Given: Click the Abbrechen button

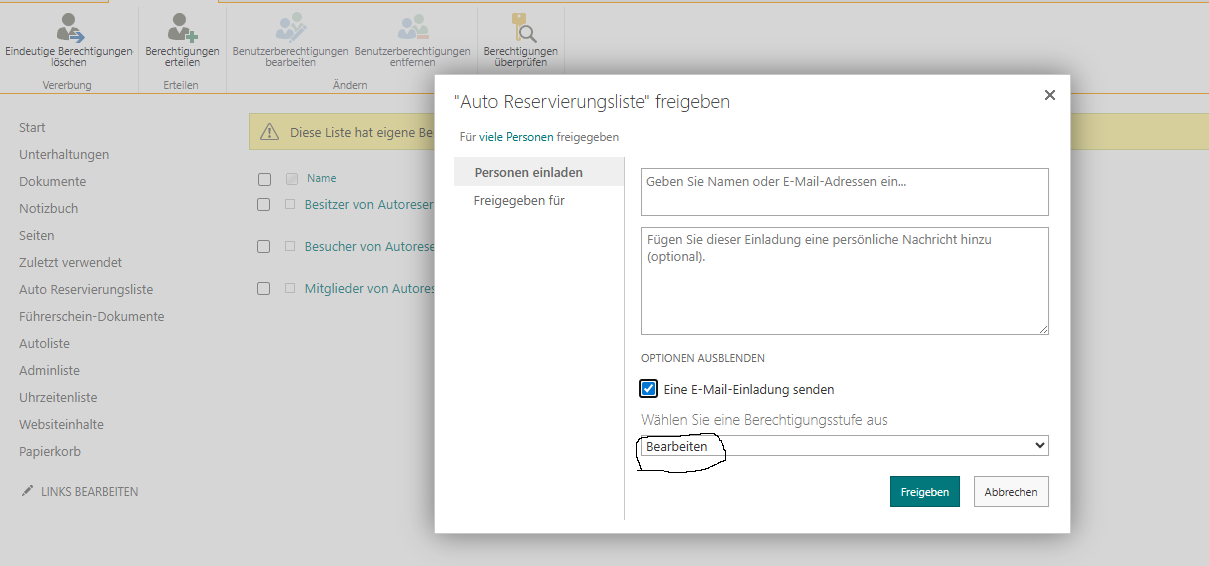Looking at the screenshot, I should click(x=1011, y=492).
